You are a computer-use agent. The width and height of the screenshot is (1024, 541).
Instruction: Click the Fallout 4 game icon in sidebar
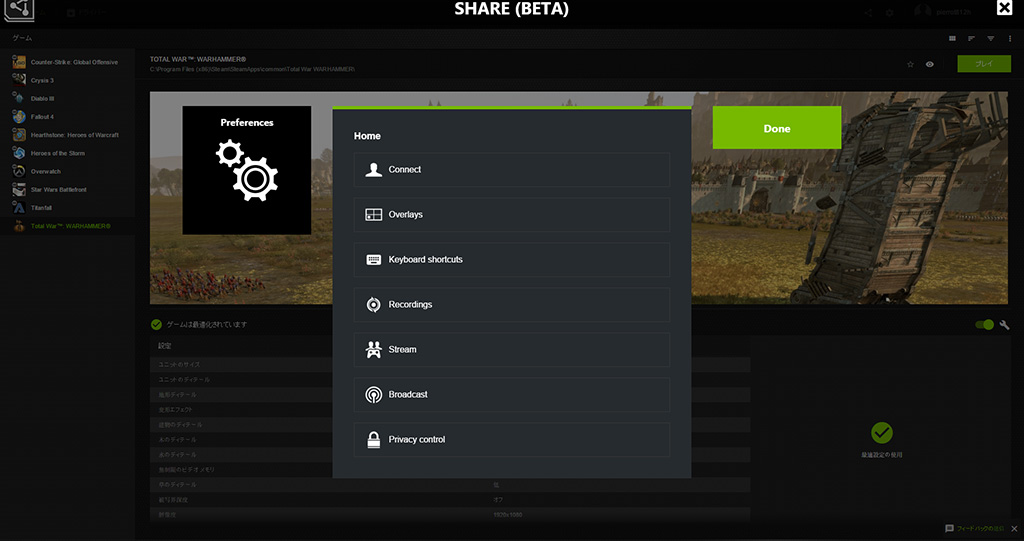[x=19, y=117]
